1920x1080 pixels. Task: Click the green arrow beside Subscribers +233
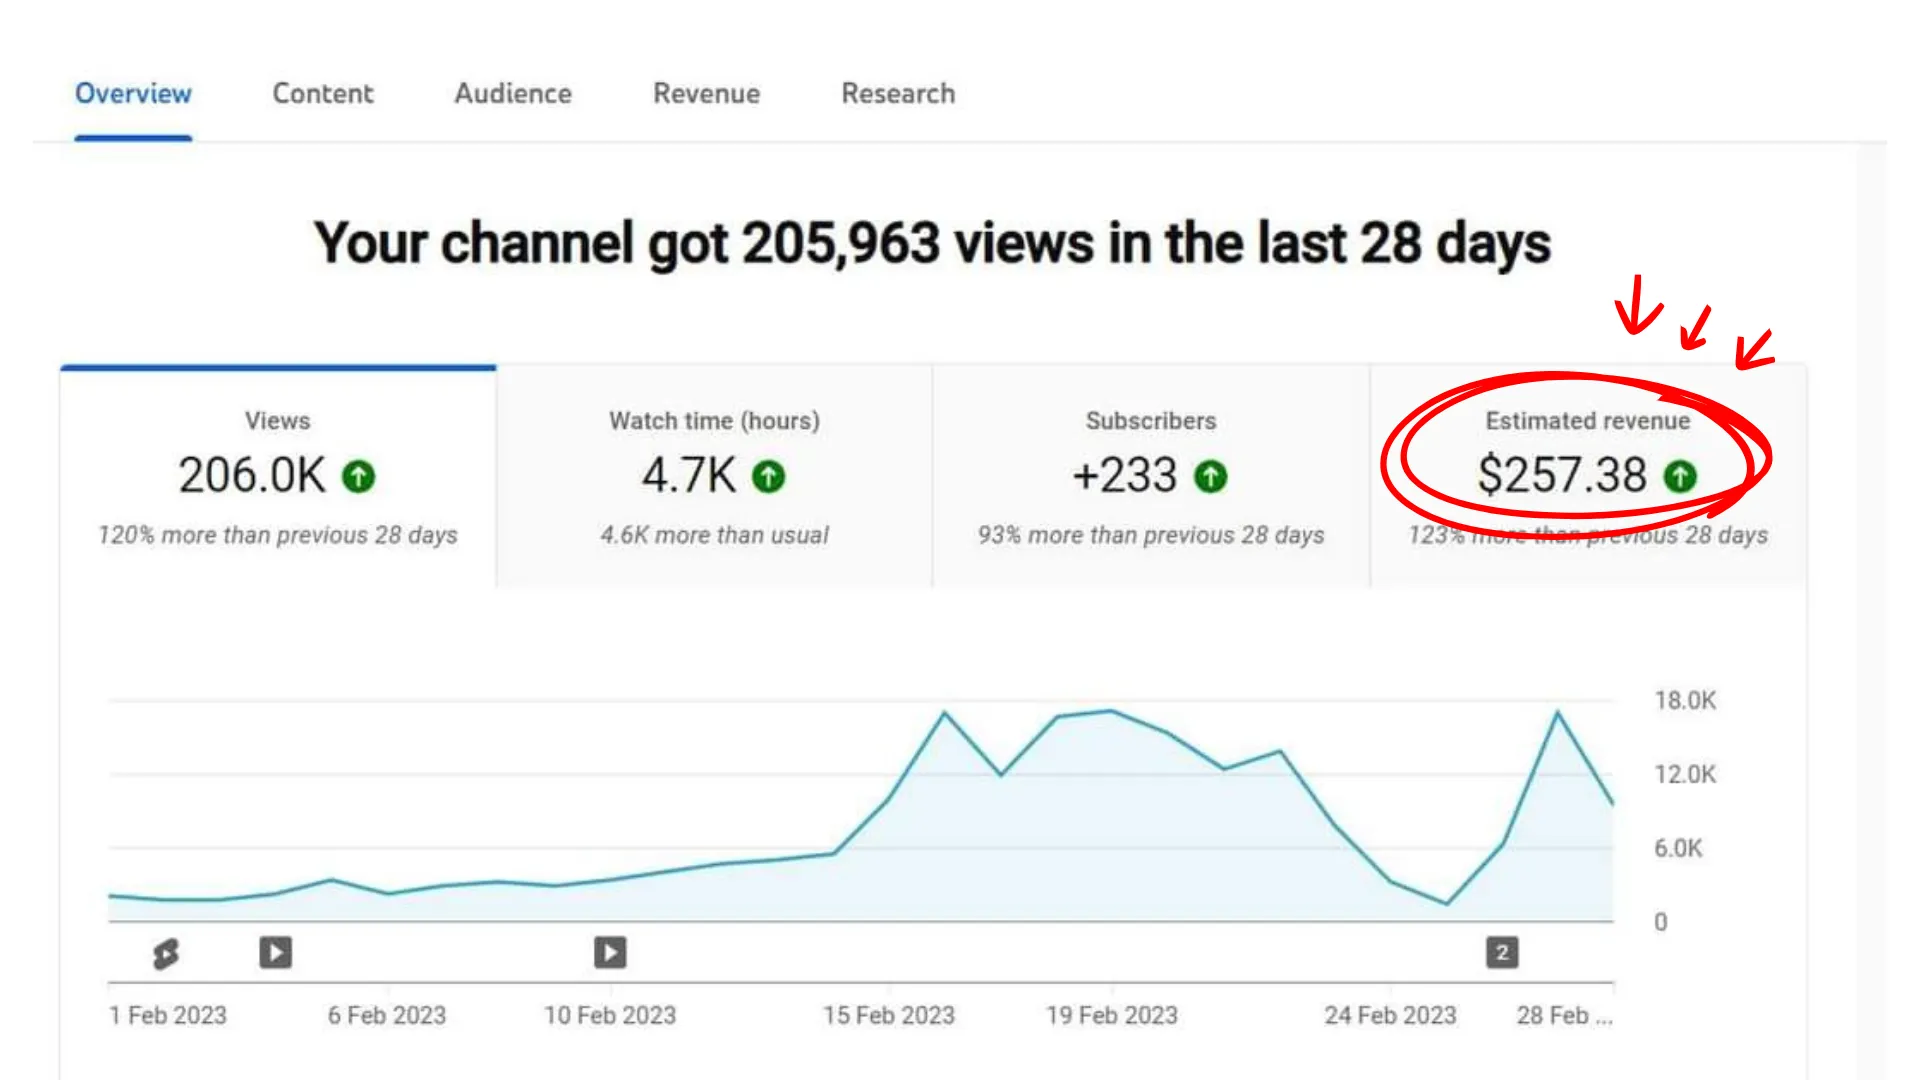(1211, 476)
